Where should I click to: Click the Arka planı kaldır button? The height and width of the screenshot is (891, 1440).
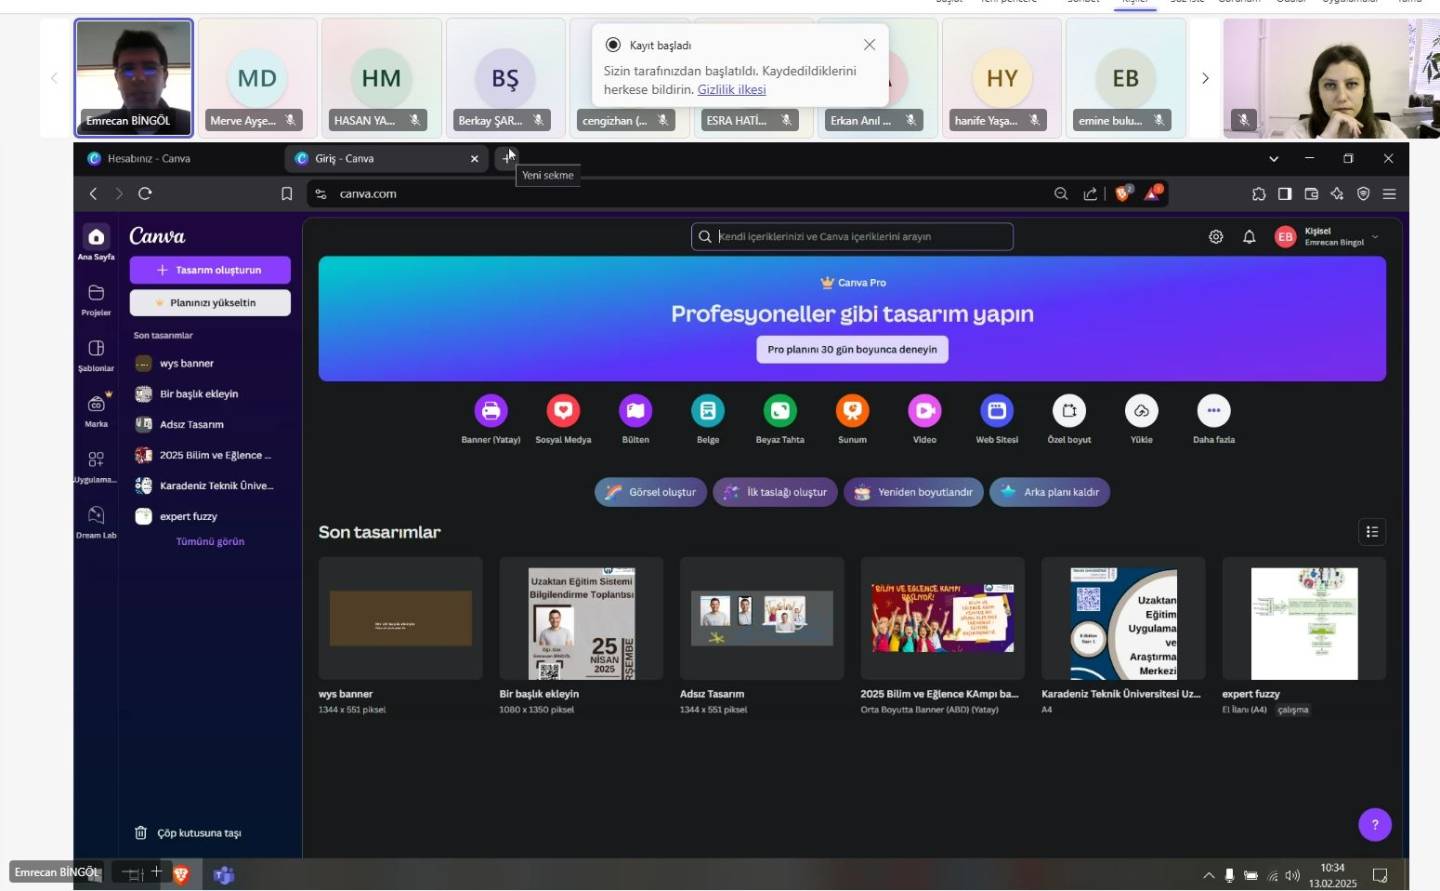pyautogui.click(x=1050, y=492)
